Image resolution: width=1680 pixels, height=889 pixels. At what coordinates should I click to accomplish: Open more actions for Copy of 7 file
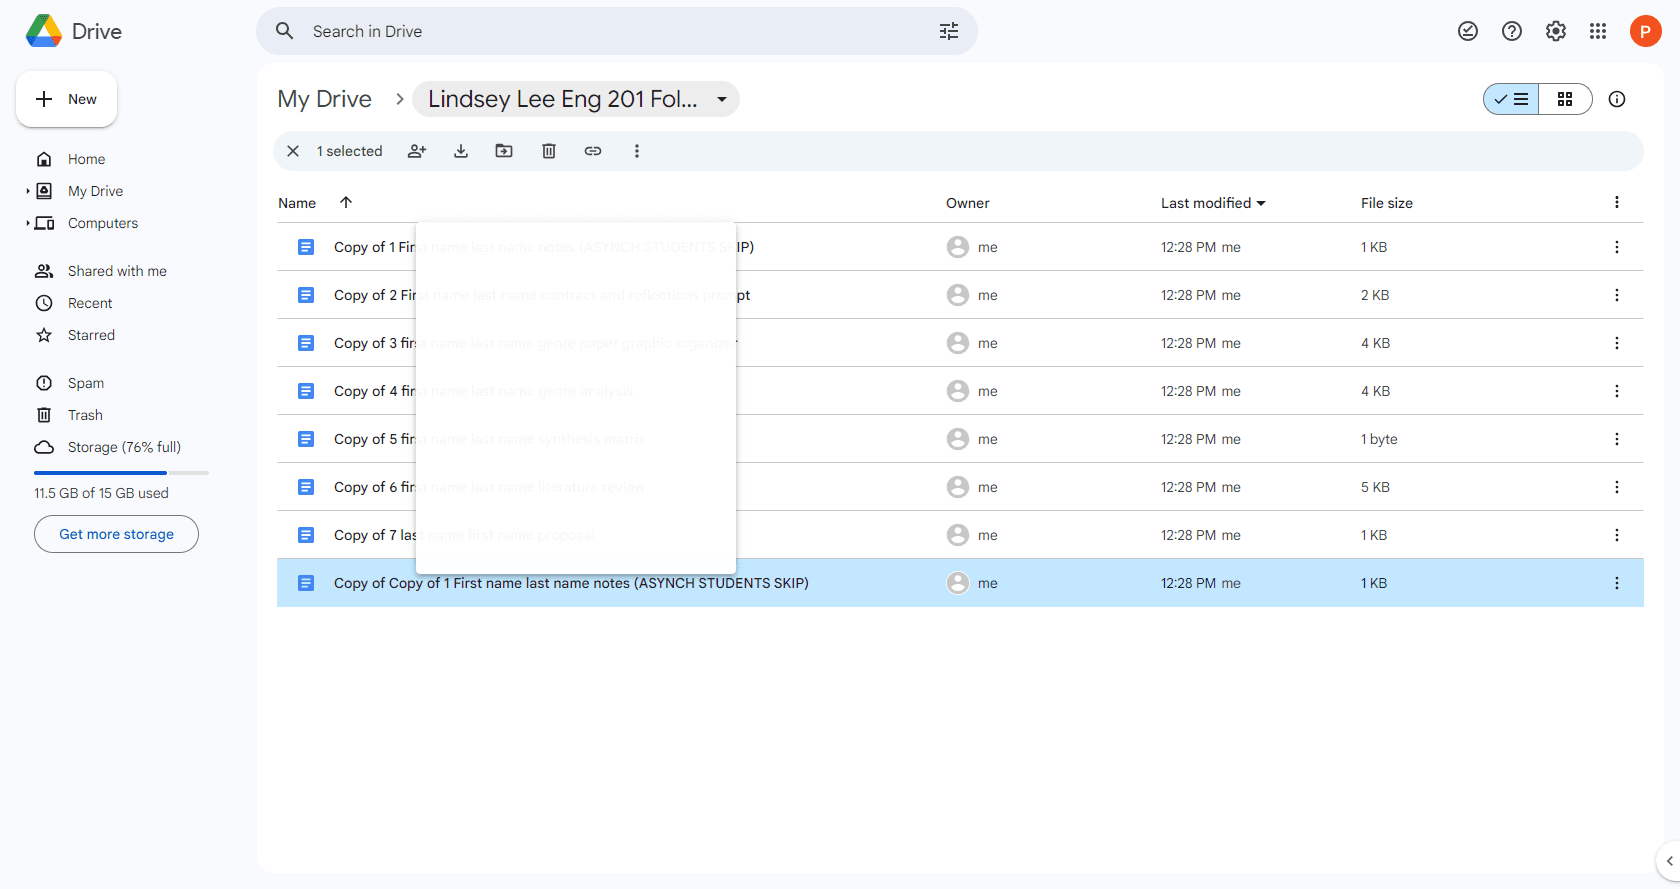(1617, 535)
